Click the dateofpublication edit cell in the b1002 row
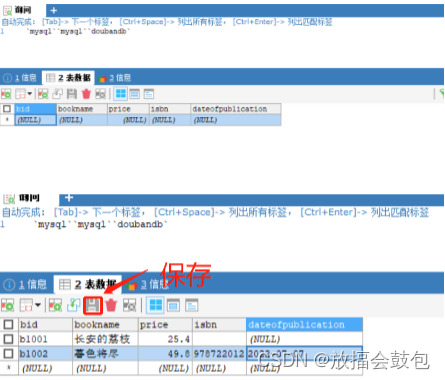The image size is (445, 380). point(304,353)
